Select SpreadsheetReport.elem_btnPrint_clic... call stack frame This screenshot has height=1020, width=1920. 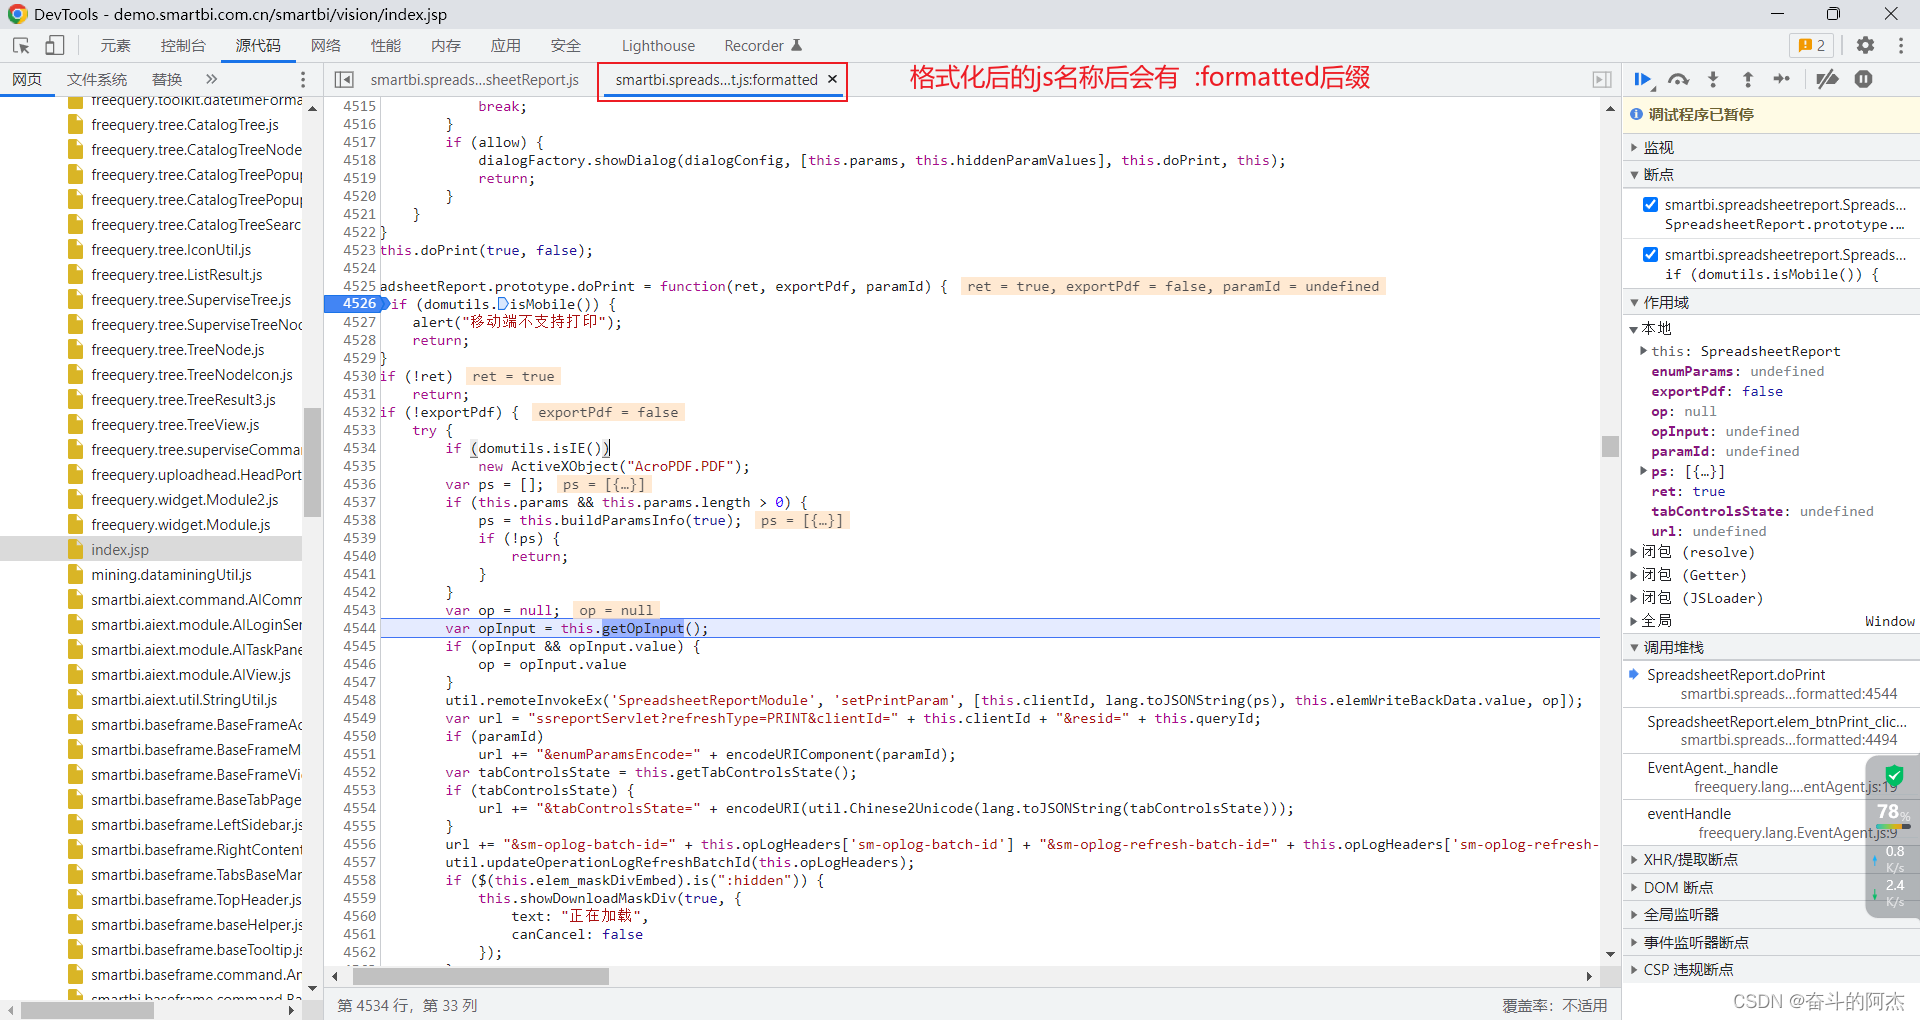1771,731
